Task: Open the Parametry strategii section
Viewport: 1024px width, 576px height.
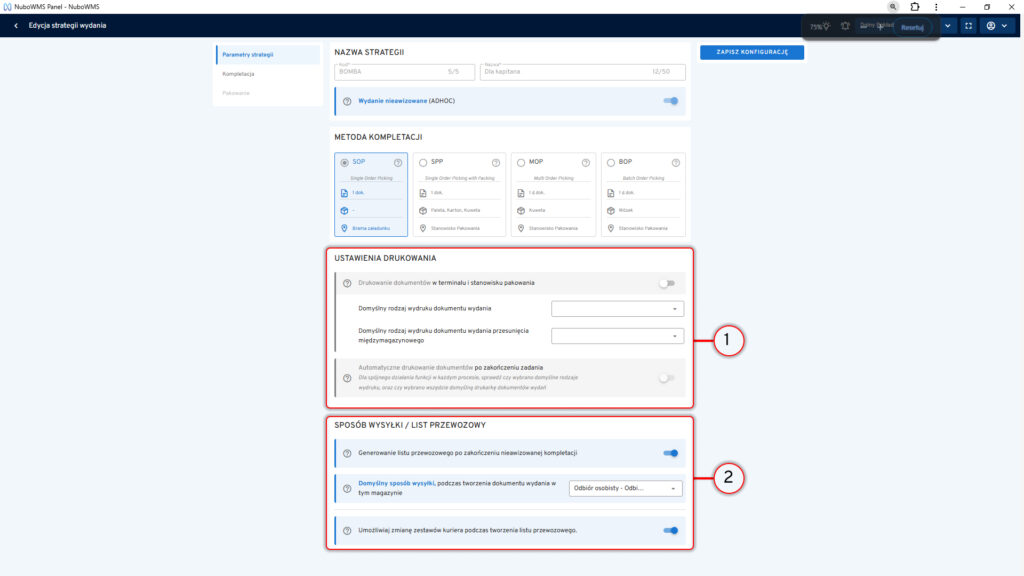Action: click(x=247, y=55)
